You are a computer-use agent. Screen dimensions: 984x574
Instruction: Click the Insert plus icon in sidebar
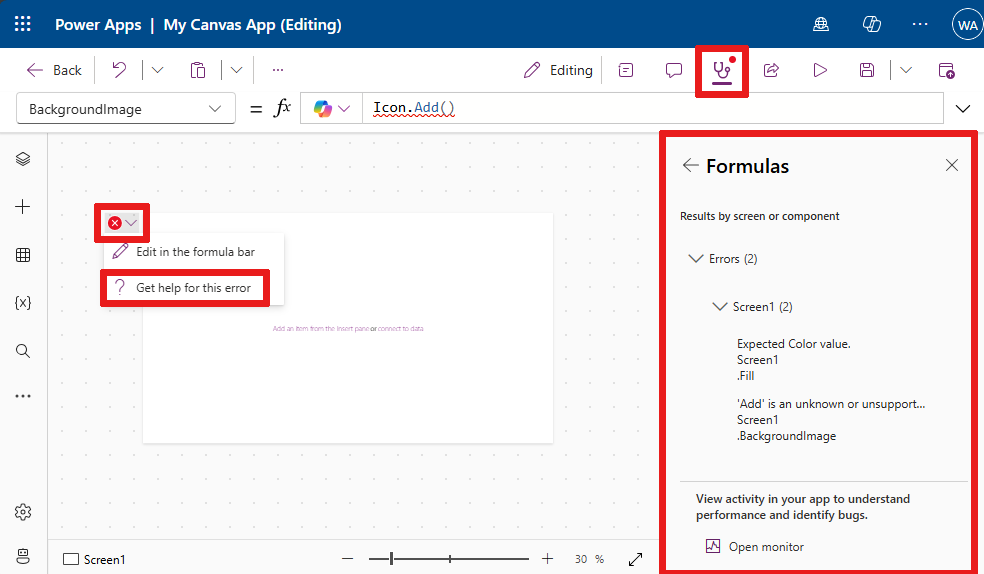coord(23,207)
